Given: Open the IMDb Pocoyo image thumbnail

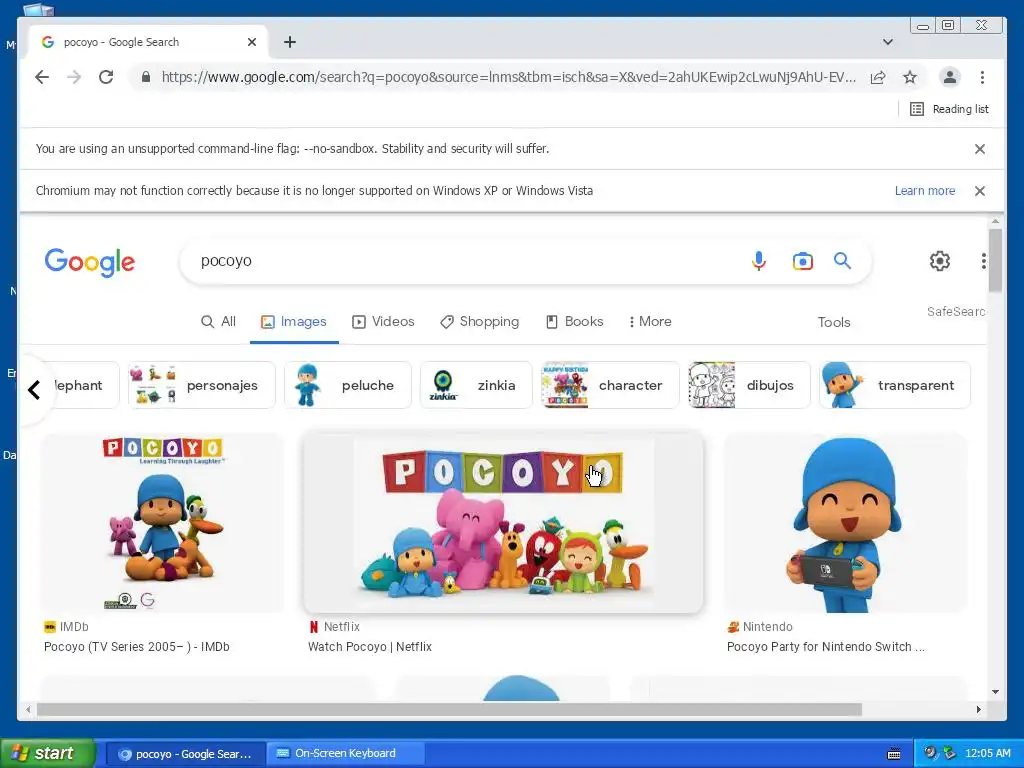Looking at the screenshot, I should click(x=163, y=523).
